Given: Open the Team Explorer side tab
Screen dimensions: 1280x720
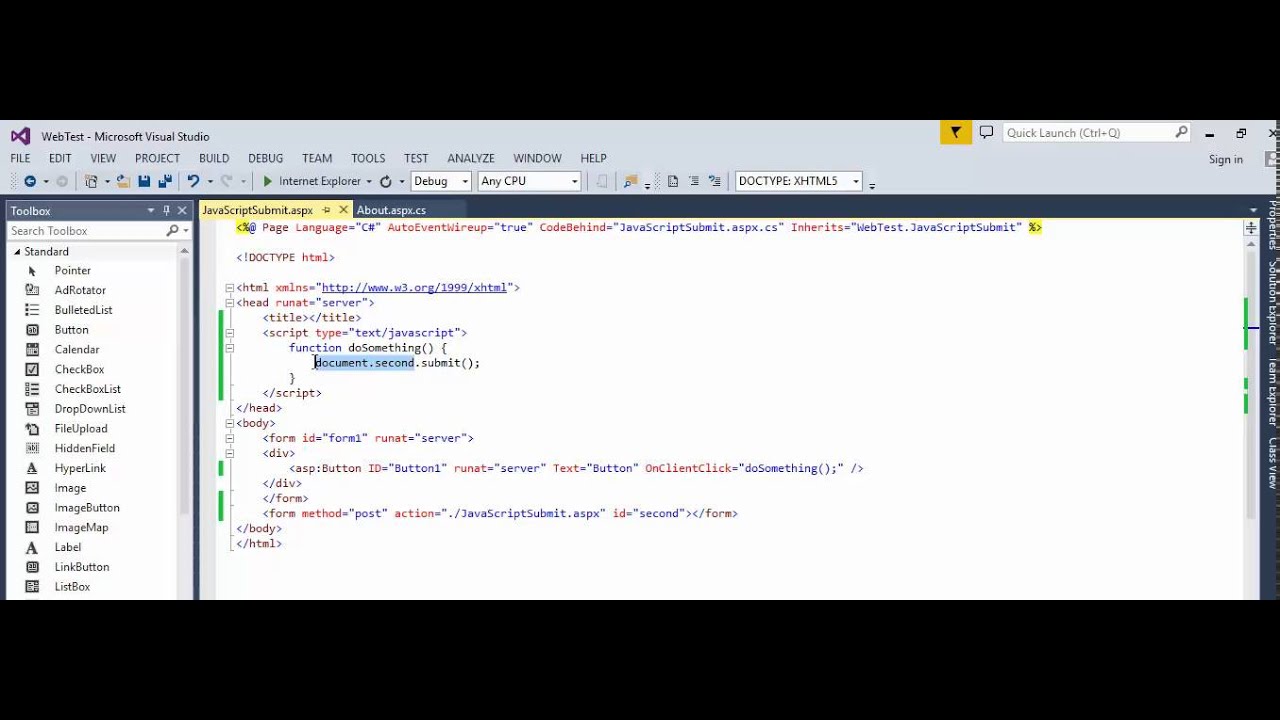Looking at the screenshot, I should [1273, 393].
